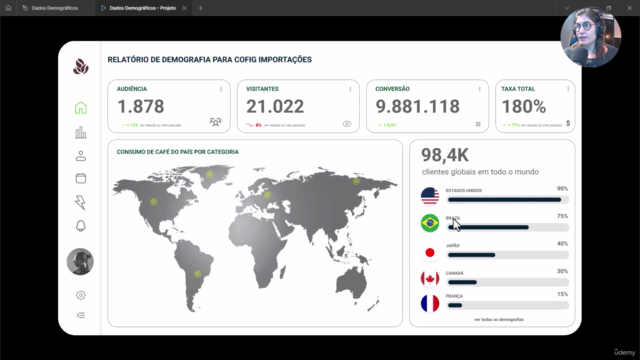Click the Japão 40% progress bar
Screen dimensions: 640x360
508,255
